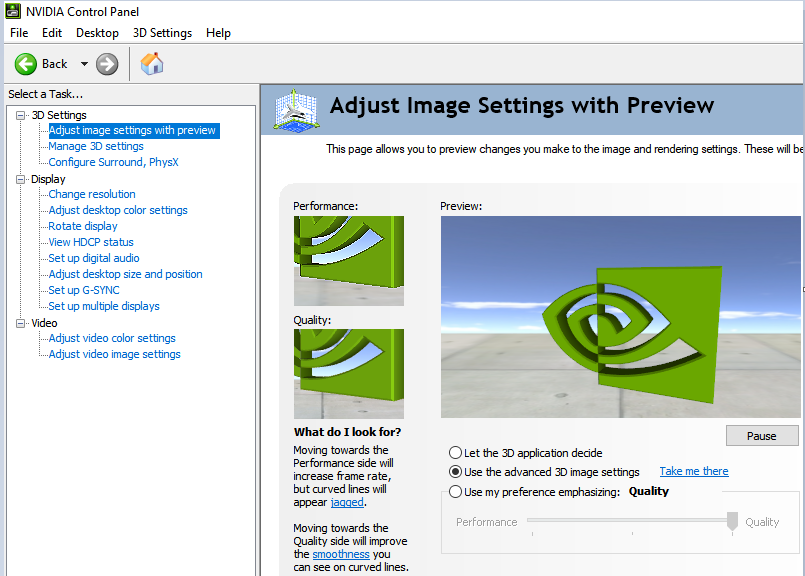This screenshot has height=576, width=805.
Task: Open Adjust video image settings
Action: [x=114, y=354]
